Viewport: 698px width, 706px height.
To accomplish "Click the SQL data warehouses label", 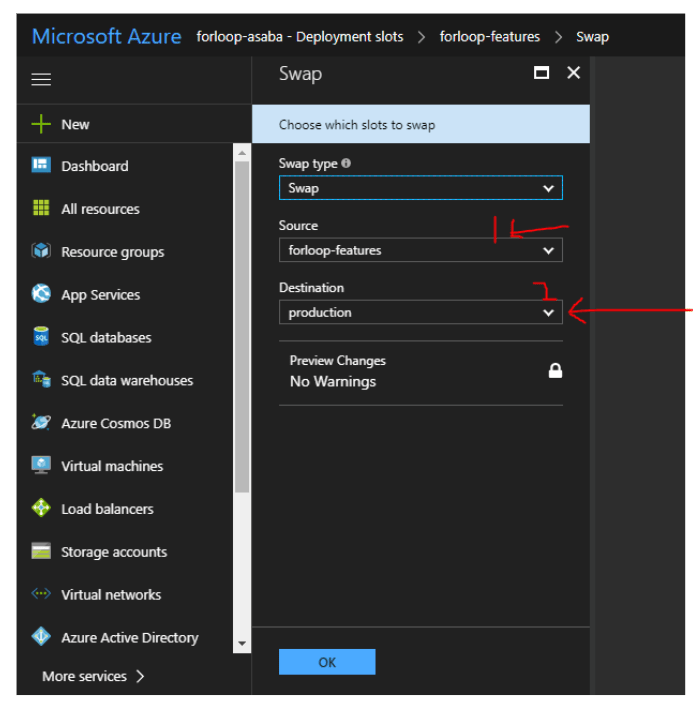I will tap(127, 380).
